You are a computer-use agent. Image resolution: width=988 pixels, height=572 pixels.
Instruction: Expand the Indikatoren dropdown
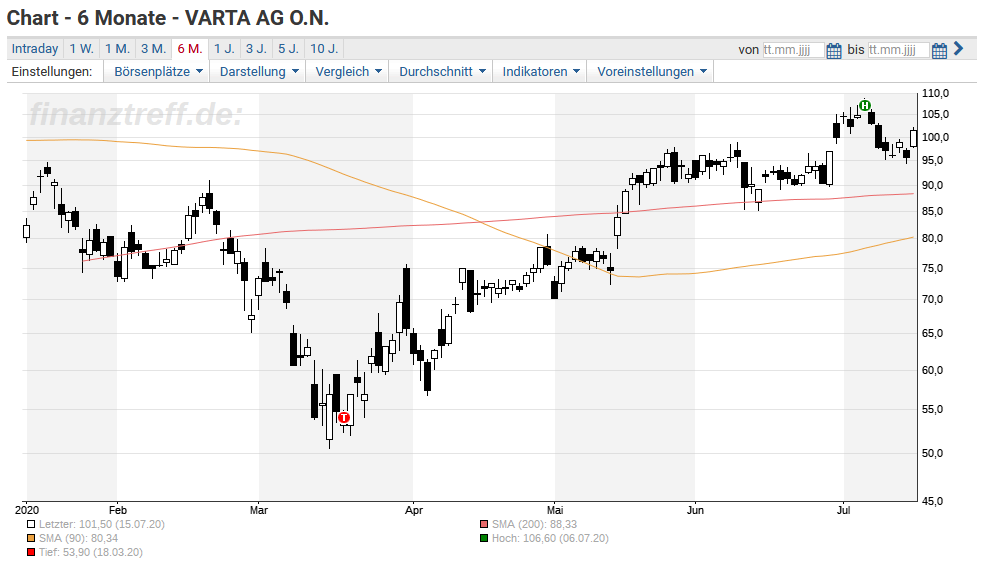click(x=541, y=72)
